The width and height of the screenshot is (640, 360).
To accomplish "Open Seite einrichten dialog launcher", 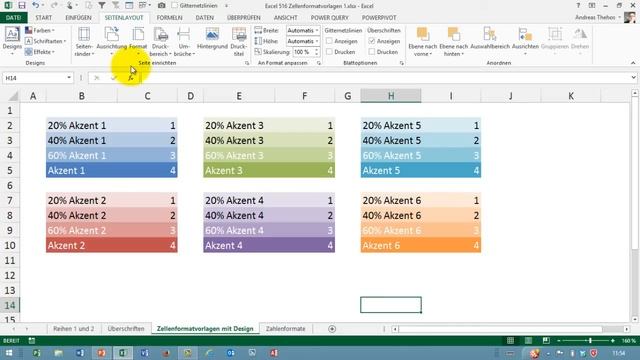I will [x=247, y=63].
